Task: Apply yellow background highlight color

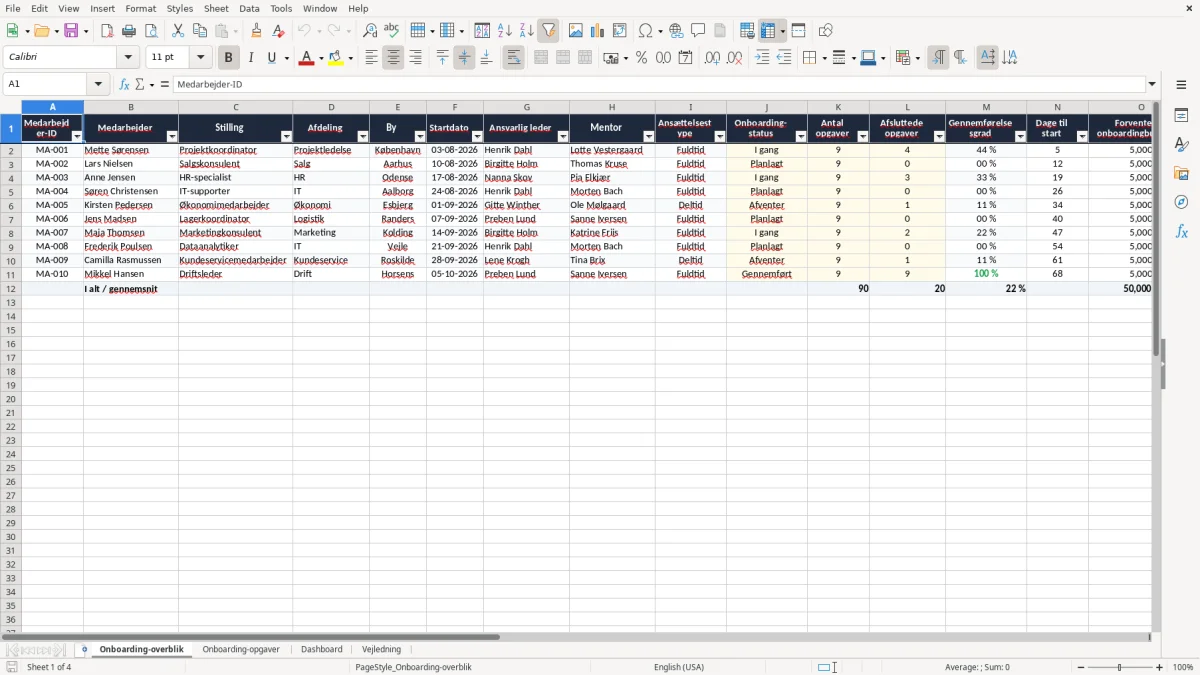Action: (x=336, y=58)
